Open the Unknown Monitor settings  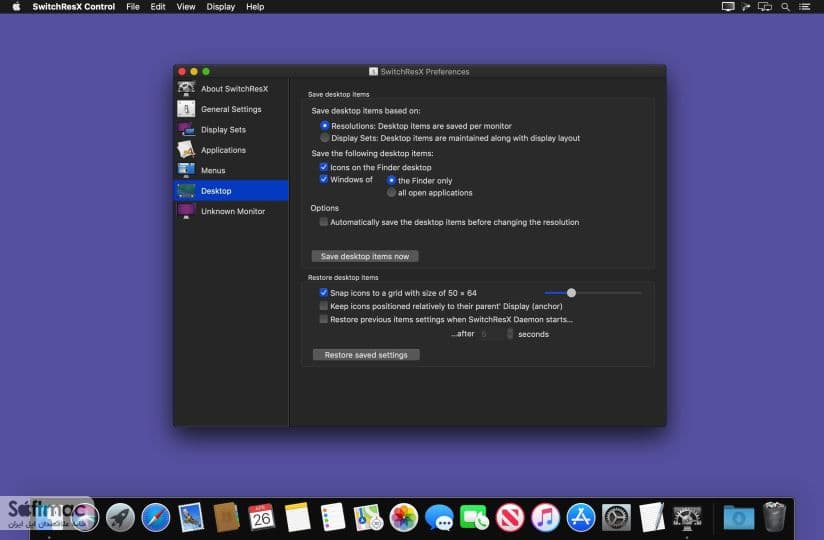pos(231,211)
